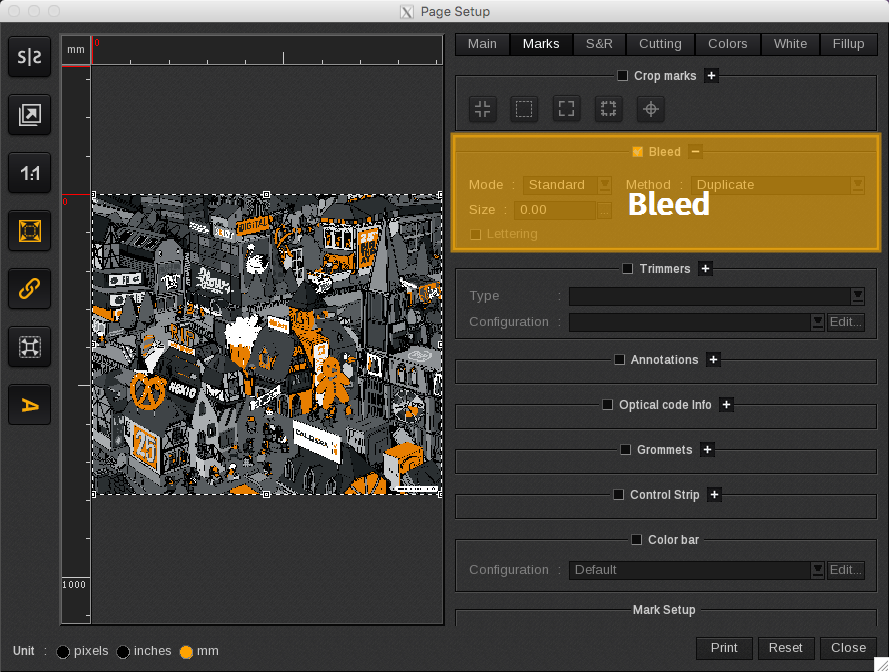
Task: Click the artwork preview image
Action: coord(267,344)
